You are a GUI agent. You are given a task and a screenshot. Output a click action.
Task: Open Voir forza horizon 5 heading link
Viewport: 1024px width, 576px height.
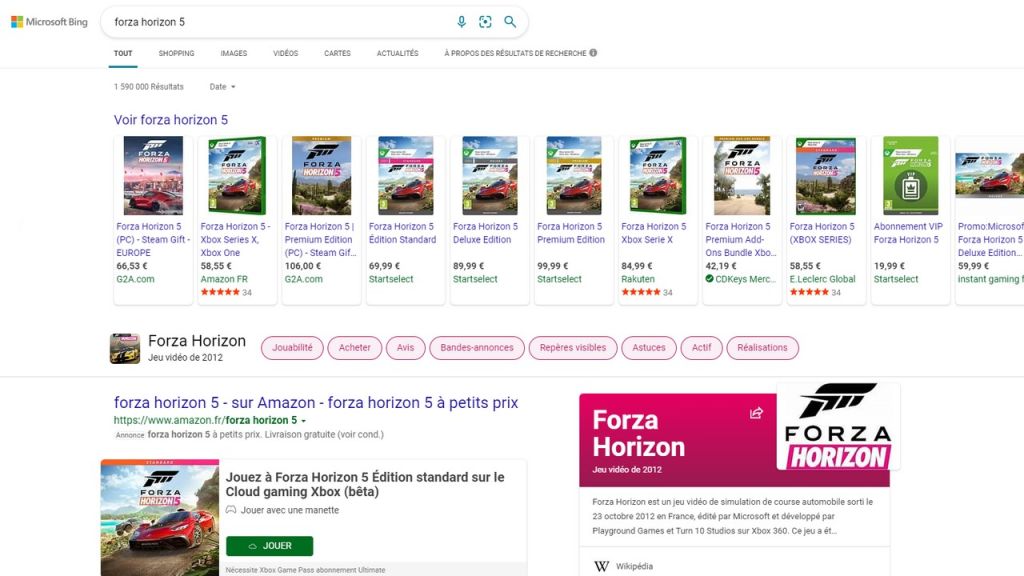pyautogui.click(x=170, y=120)
